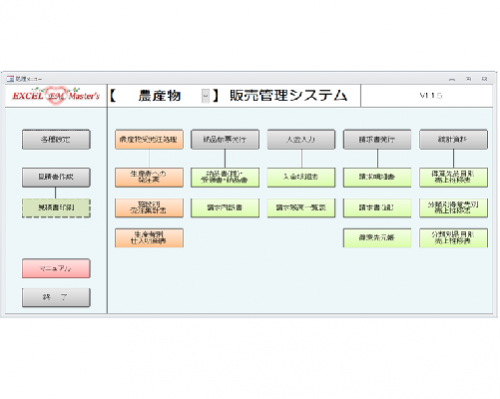Image resolution: width=500 pixels, height=399 pixels.
Task: Open the 分類別品目別 売上推移表 button
Action: point(453,238)
